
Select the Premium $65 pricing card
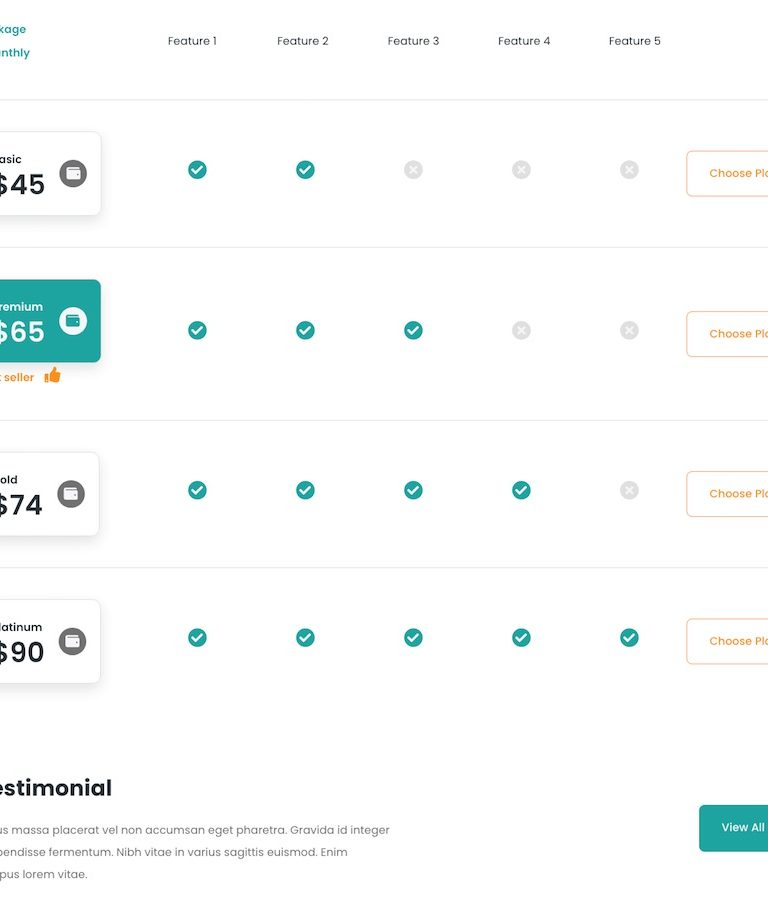(50, 321)
